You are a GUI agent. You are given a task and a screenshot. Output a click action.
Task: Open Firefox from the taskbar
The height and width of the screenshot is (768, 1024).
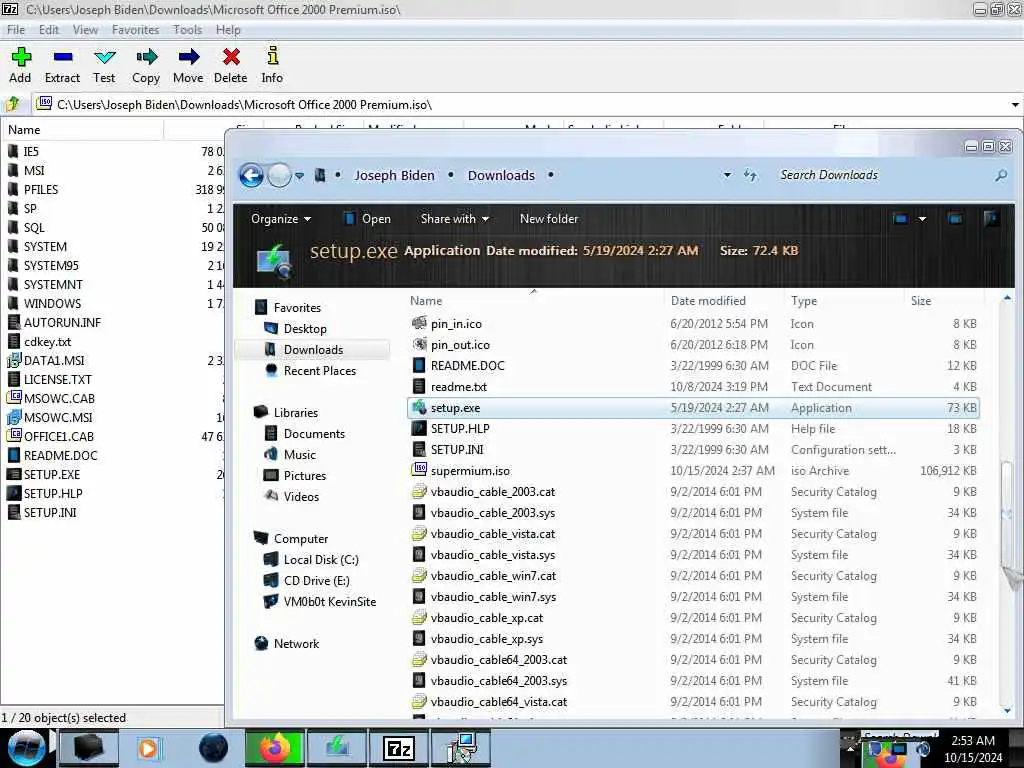pyautogui.click(x=275, y=748)
